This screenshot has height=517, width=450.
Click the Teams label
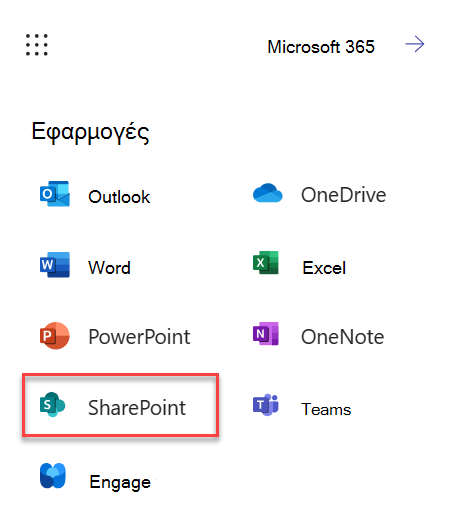click(326, 409)
